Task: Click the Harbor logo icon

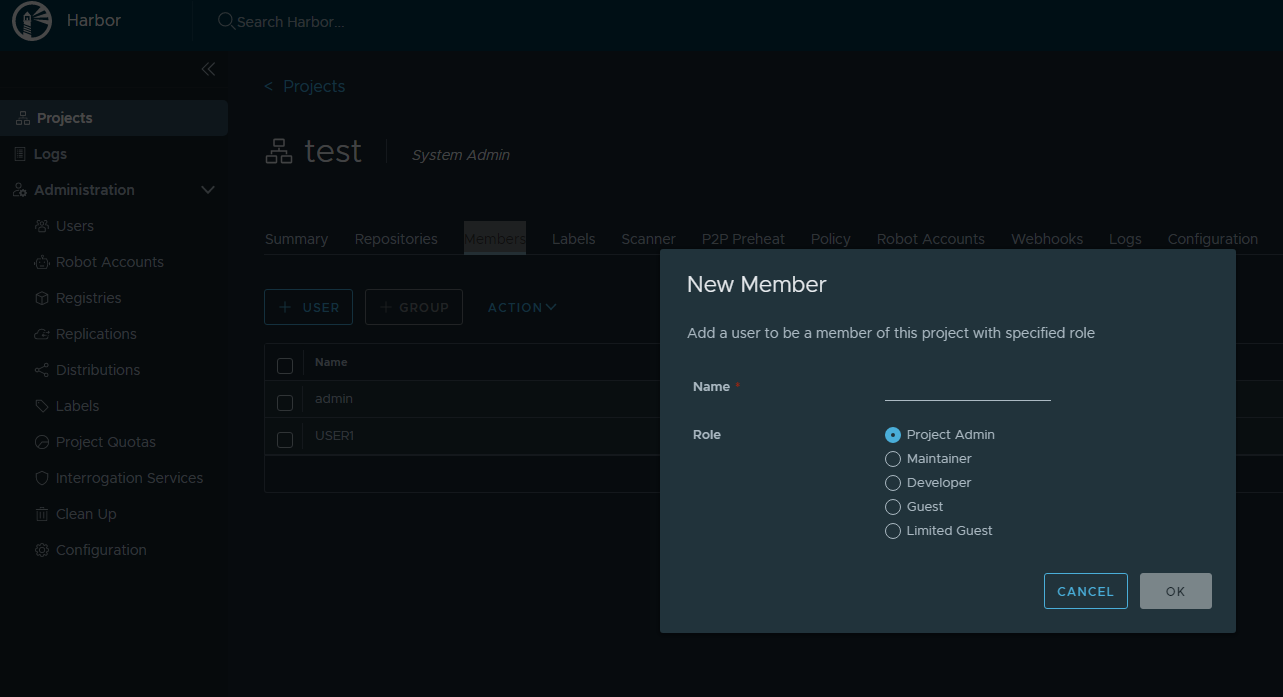Action: coord(32,21)
